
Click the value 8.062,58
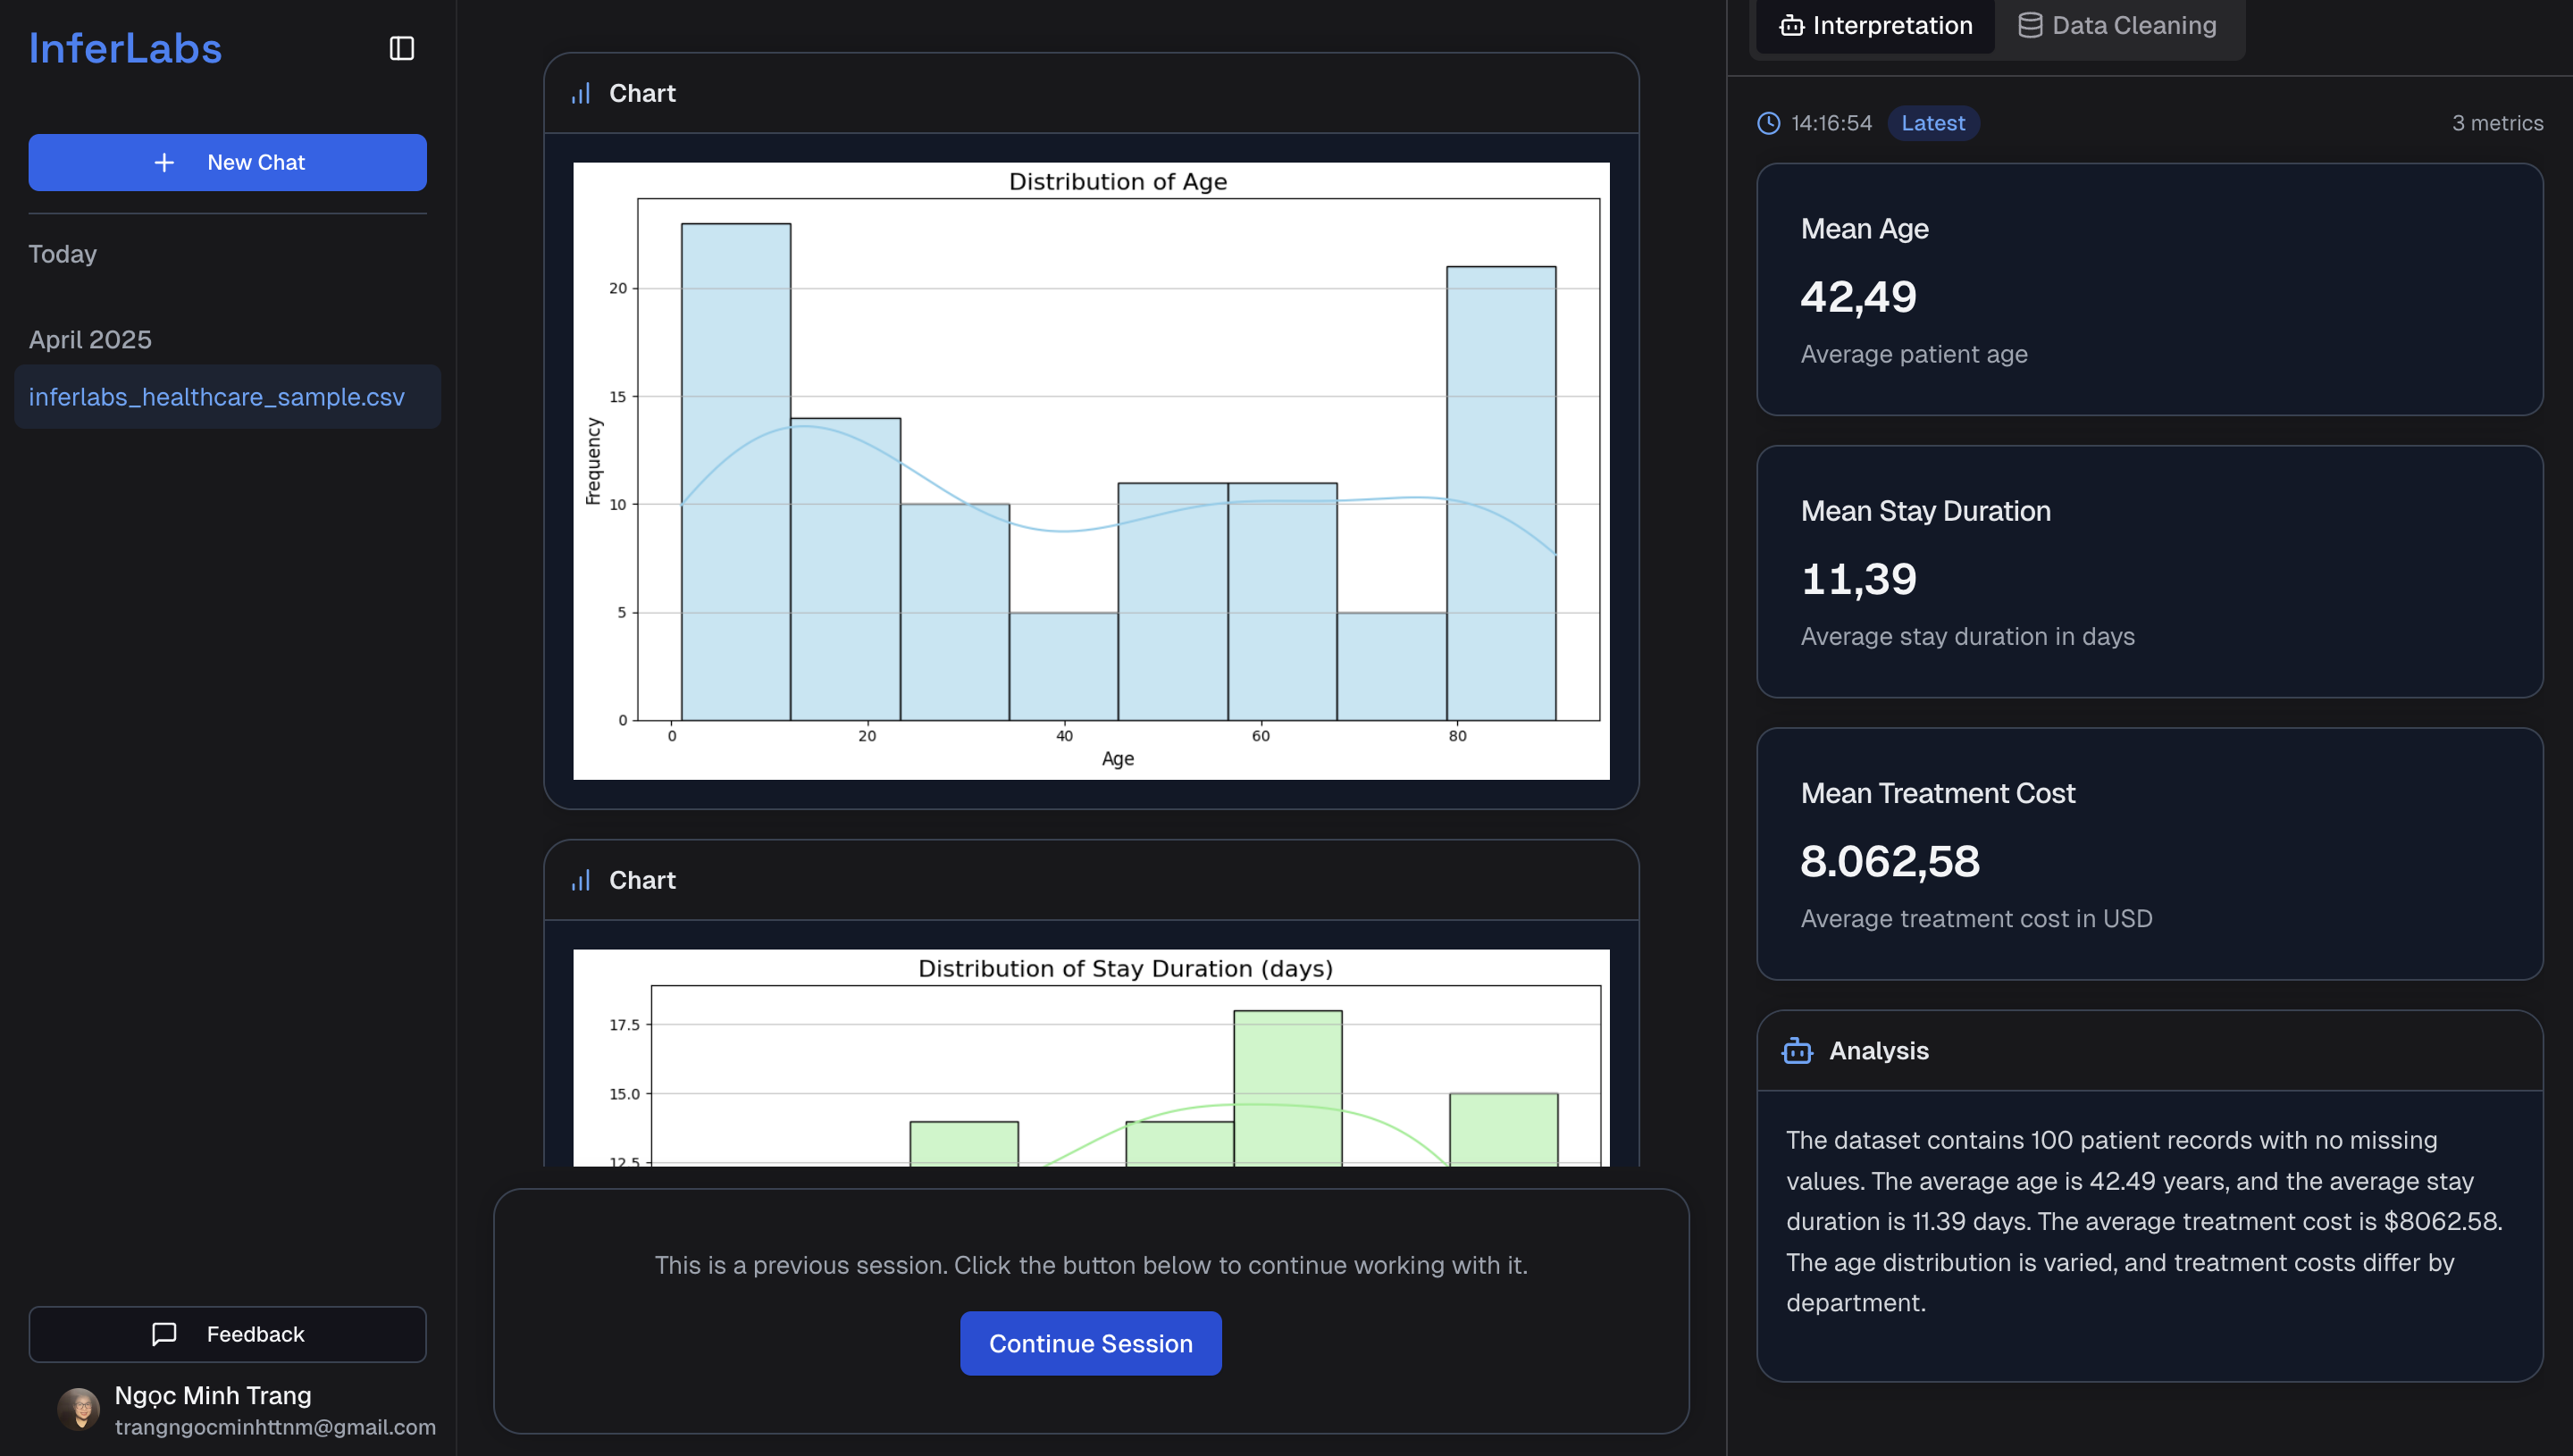pos(1889,861)
